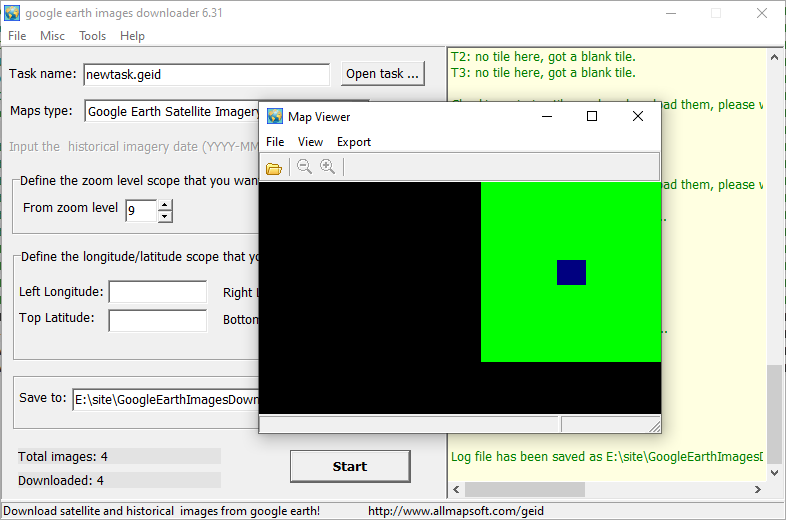Open the Tools menu
Image resolution: width=786 pixels, height=520 pixels.
pyautogui.click(x=93, y=36)
